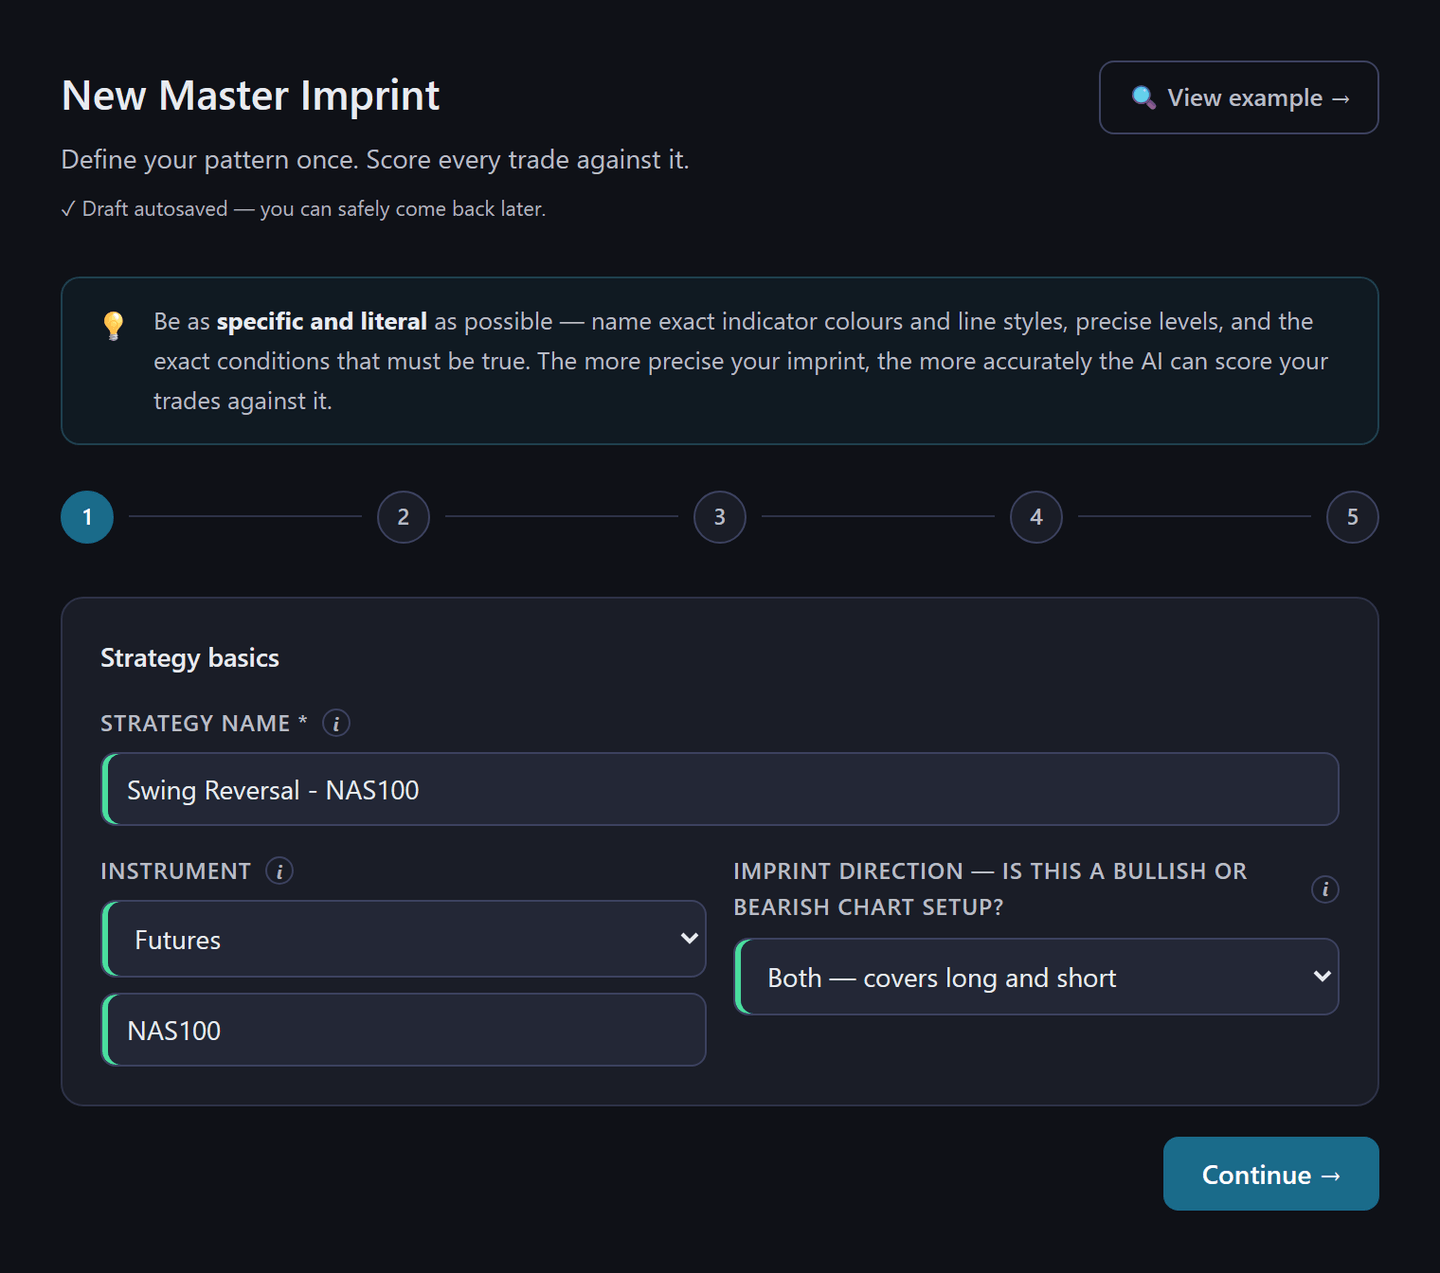Viewport: 1440px width, 1273px height.
Task: Focus the NAS100 symbol input field
Action: (x=404, y=1030)
